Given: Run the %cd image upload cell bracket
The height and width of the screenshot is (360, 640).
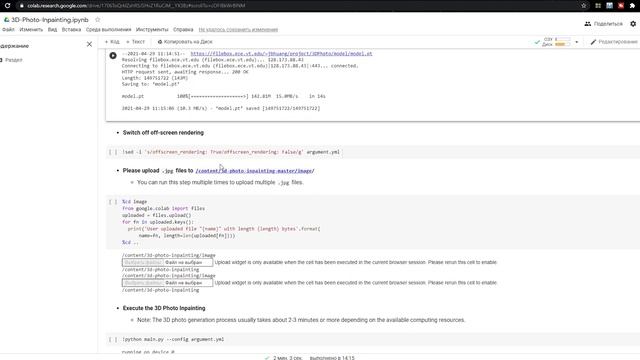Looking at the screenshot, I should click(113, 202).
